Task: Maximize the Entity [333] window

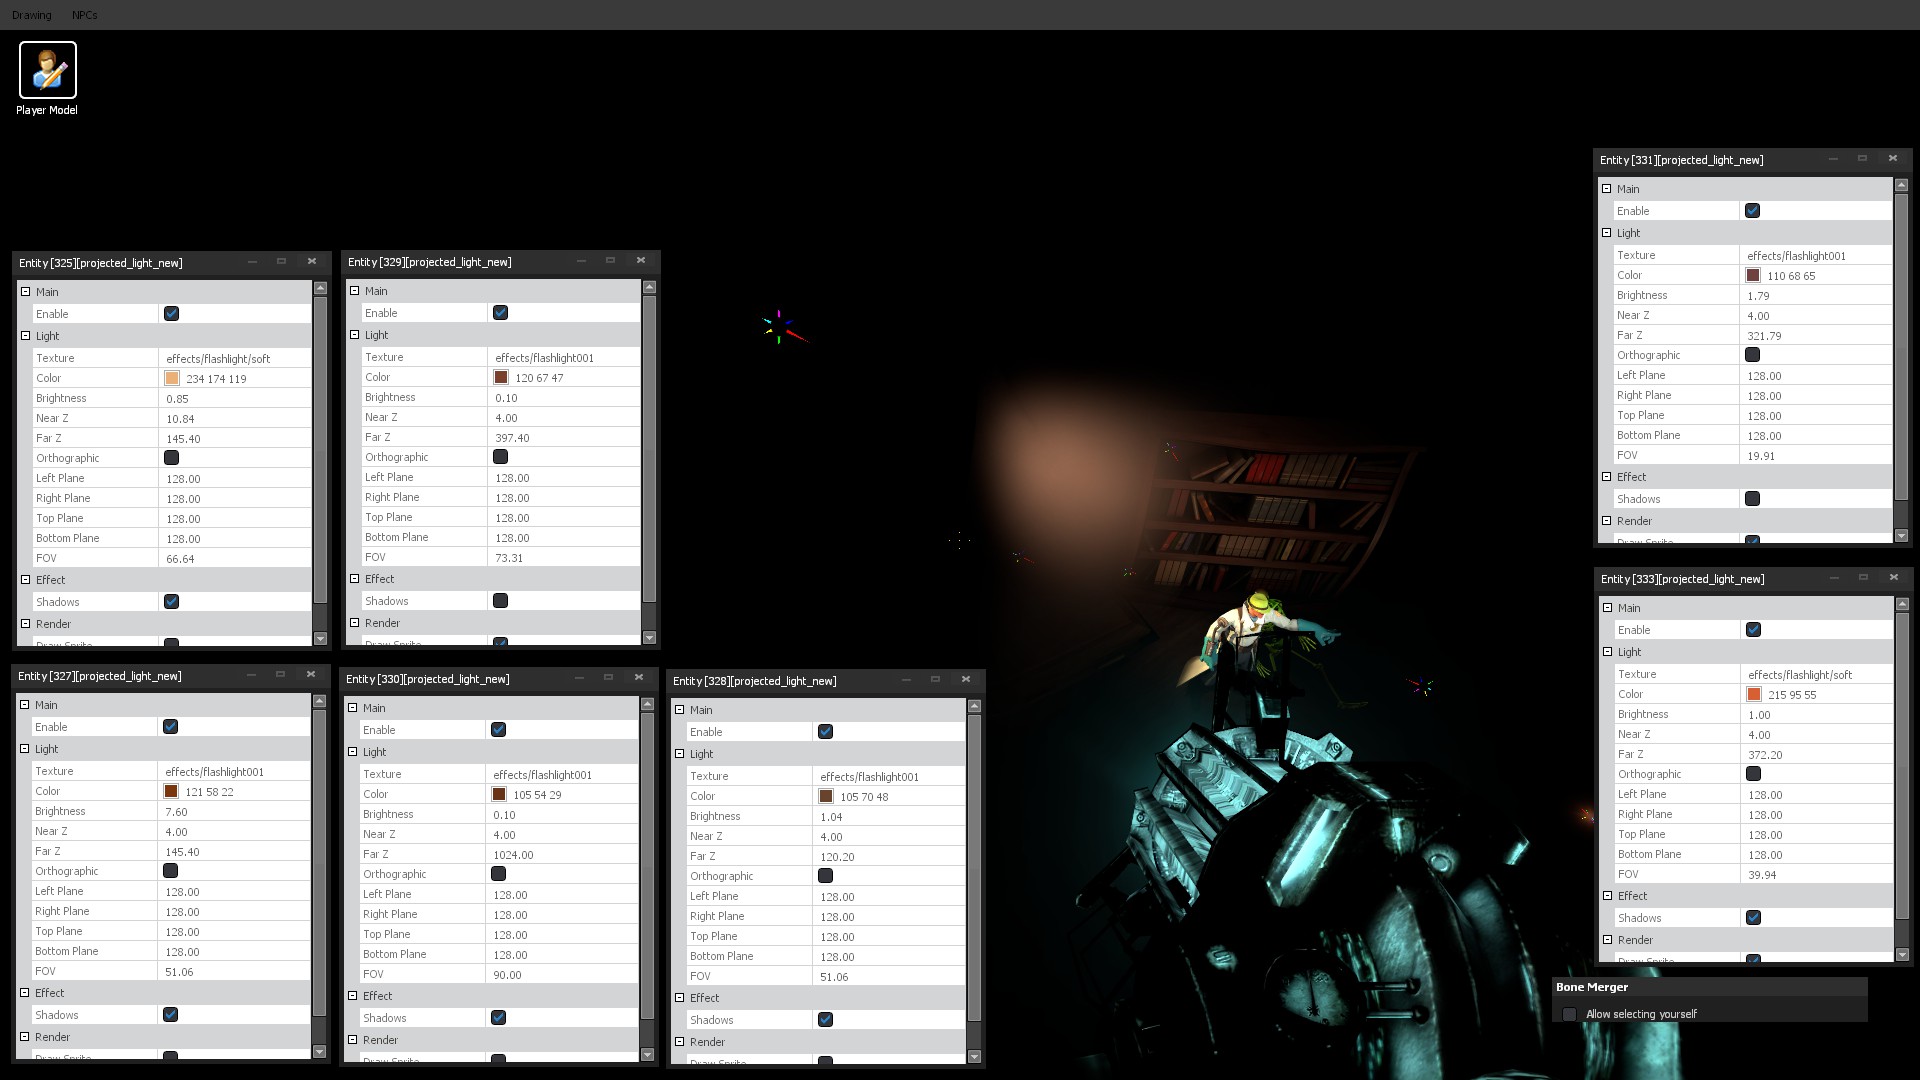Action: click(1863, 577)
